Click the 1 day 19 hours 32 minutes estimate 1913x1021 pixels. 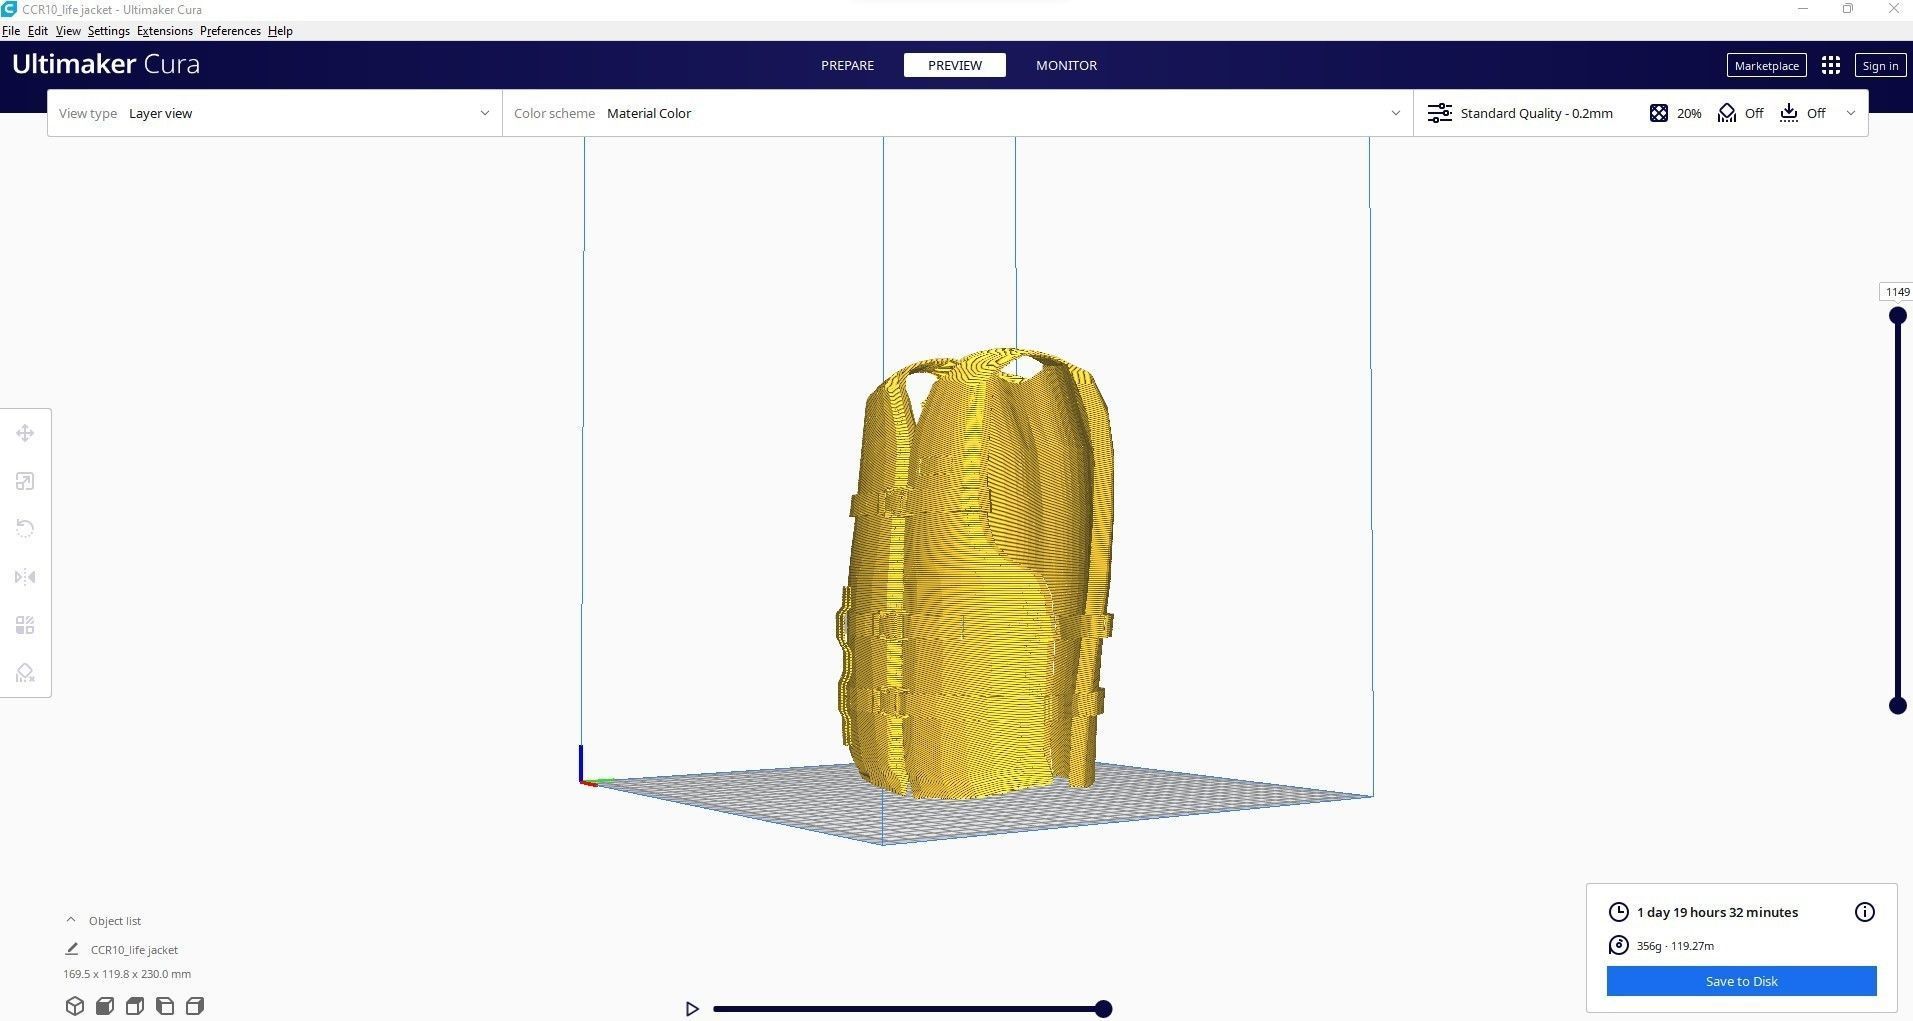click(1717, 912)
